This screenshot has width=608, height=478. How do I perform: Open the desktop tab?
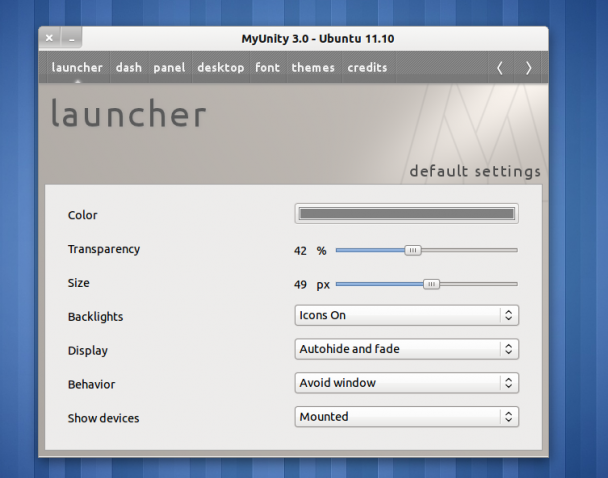coord(221,67)
